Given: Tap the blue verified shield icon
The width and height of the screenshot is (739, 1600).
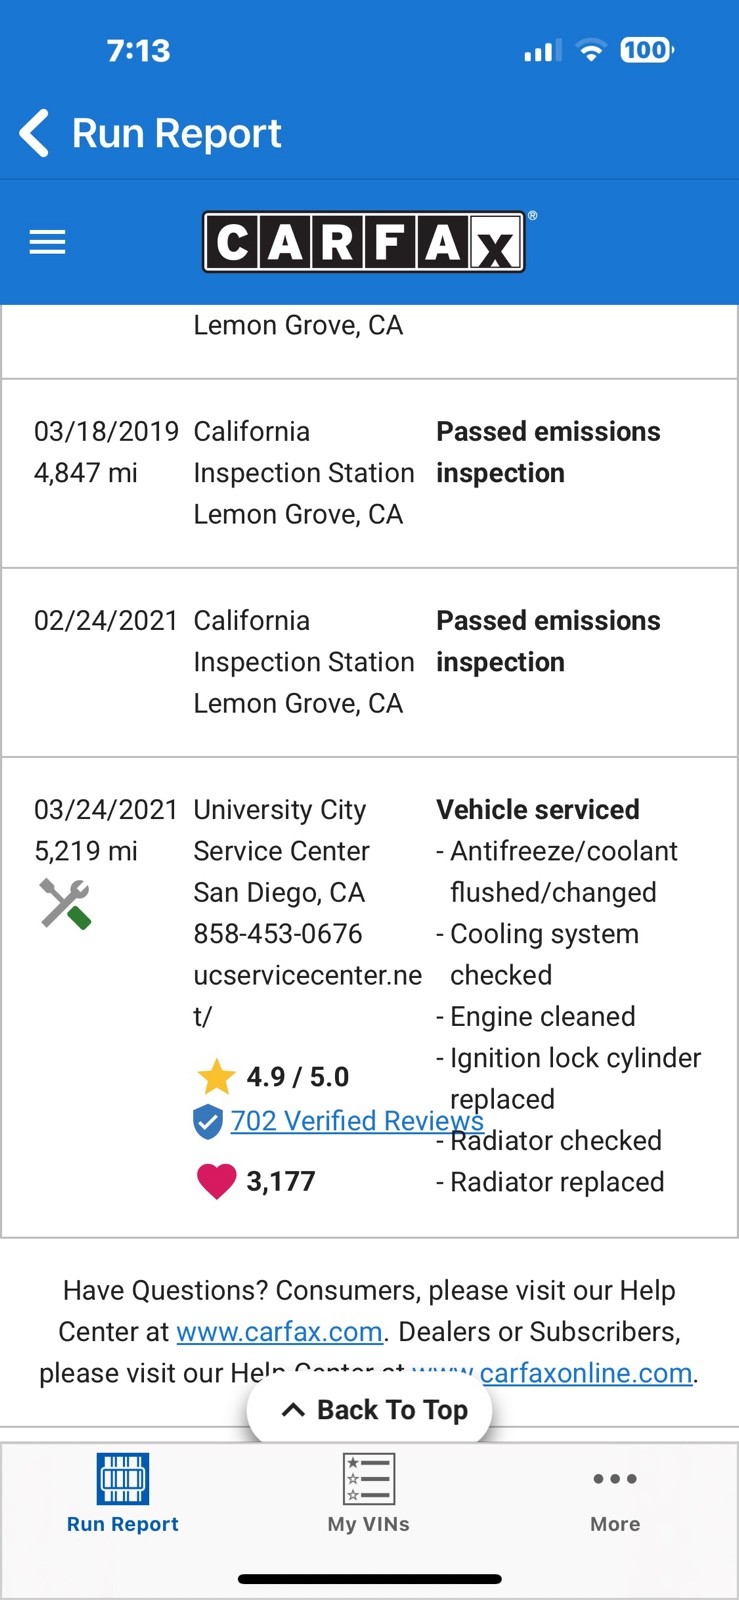Looking at the screenshot, I should coord(207,1122).
